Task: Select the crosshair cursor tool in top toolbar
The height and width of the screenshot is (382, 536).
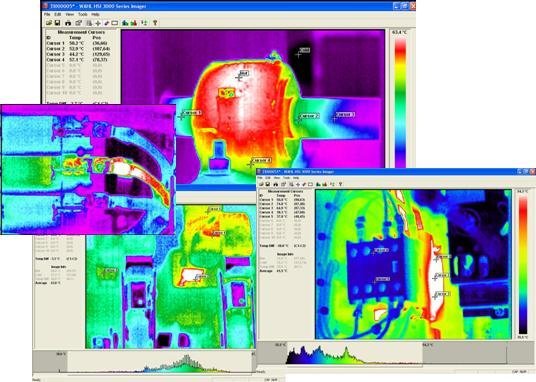Action: pos(98,23)
